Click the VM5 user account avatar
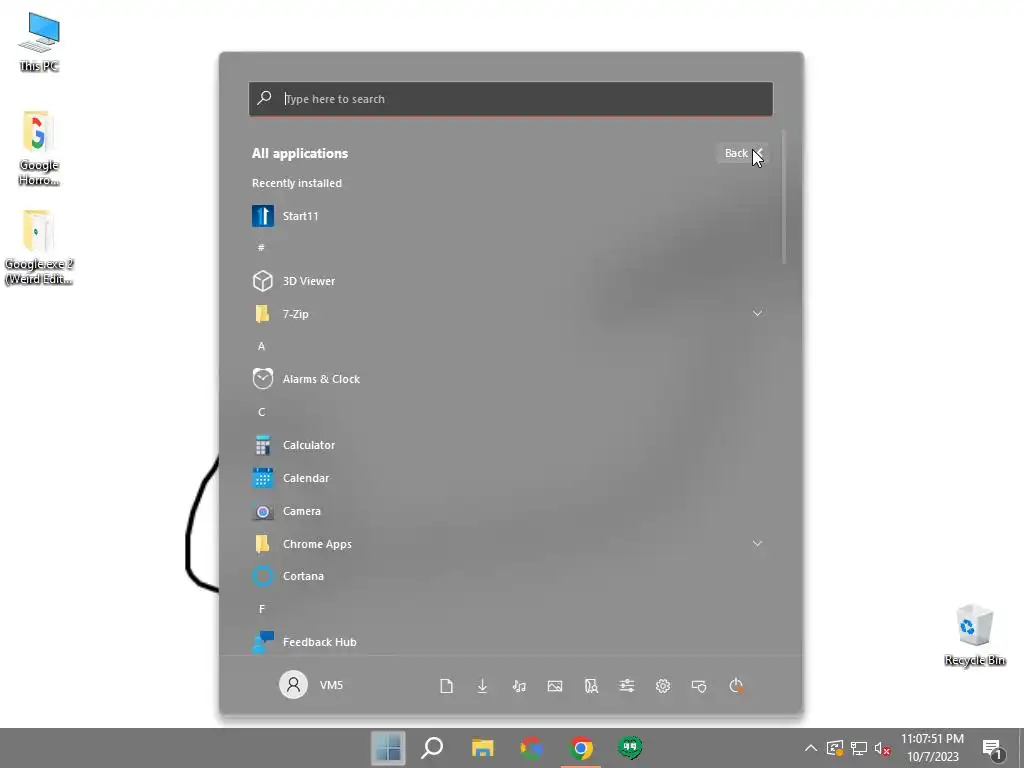1024x768 pixels. pyautogui.click(x=293, y=684)
